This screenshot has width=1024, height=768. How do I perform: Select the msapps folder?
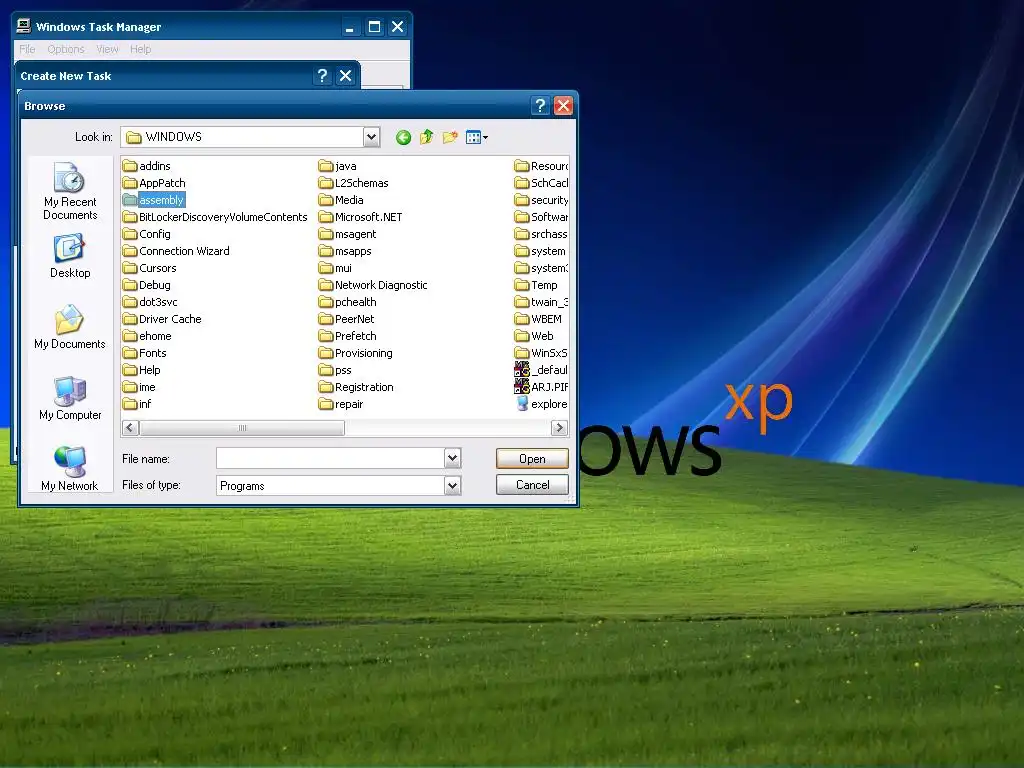[345, 251]
